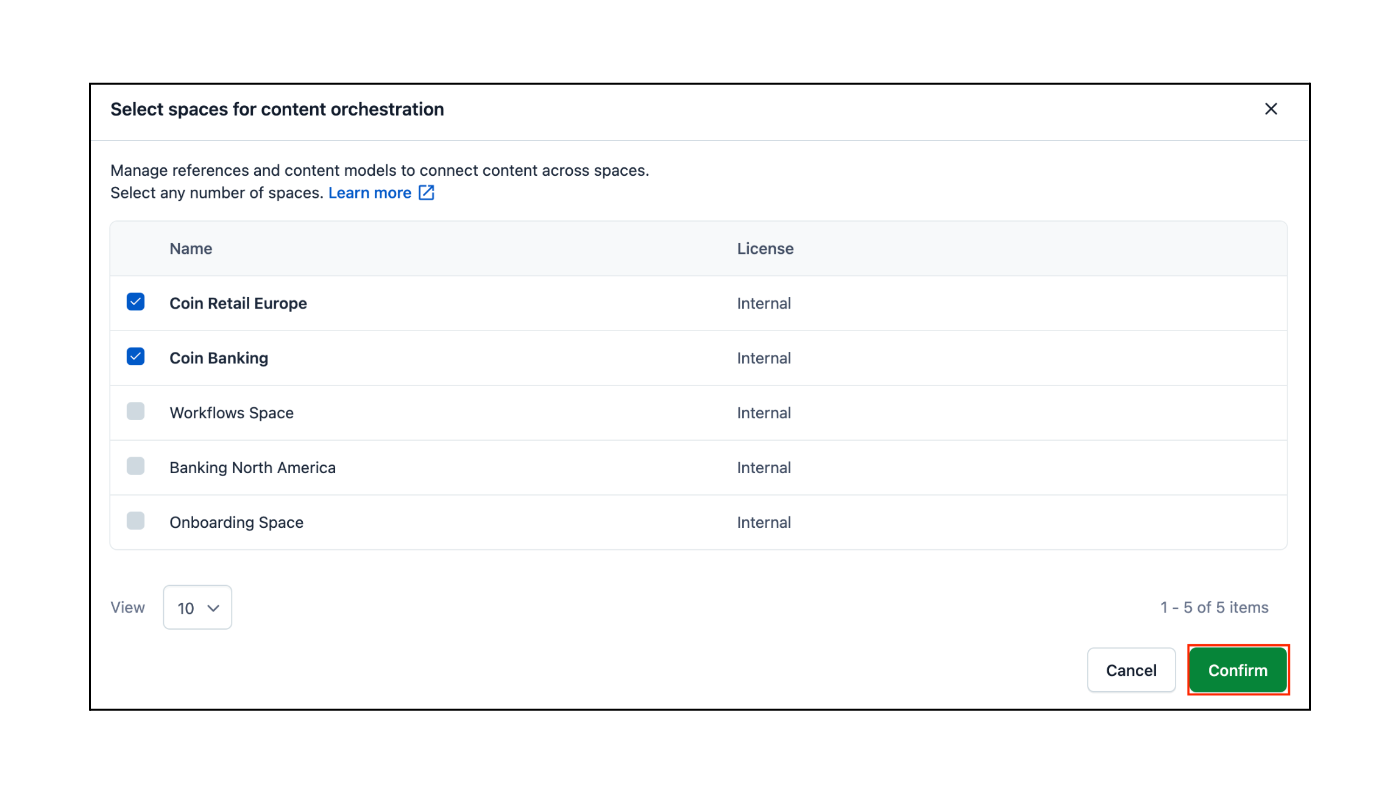This screenshot has height=802, width=1388.
Task: Enable the Banking North America checkbox
Action: 136,466
